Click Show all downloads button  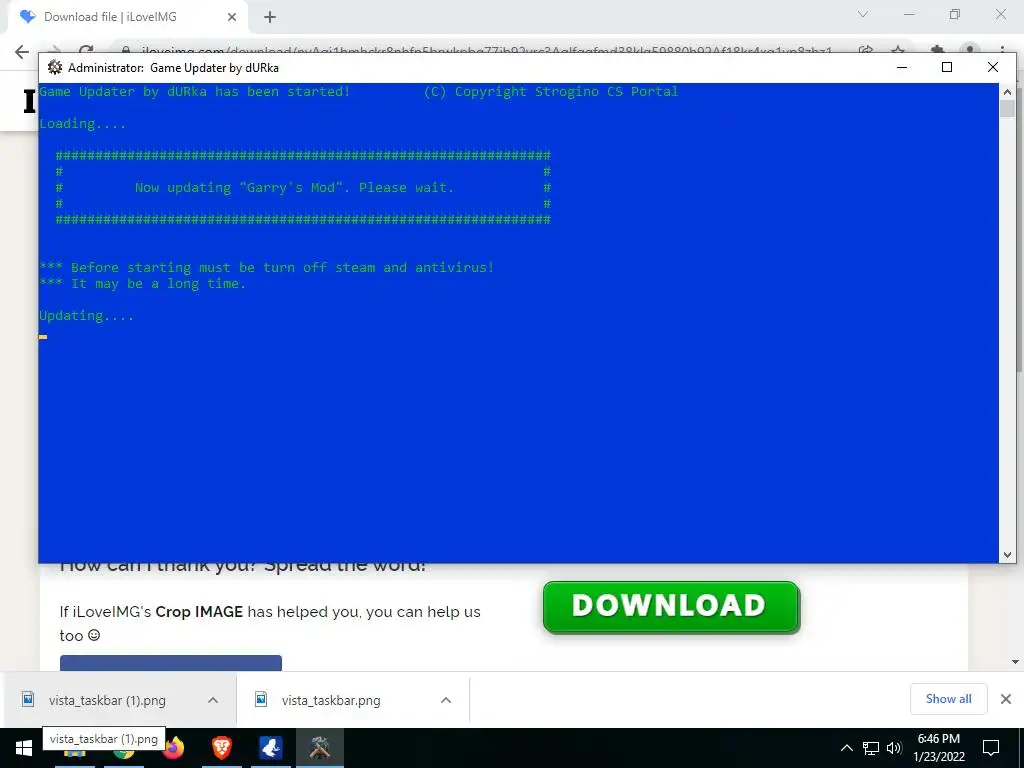(x=948, y=699)
